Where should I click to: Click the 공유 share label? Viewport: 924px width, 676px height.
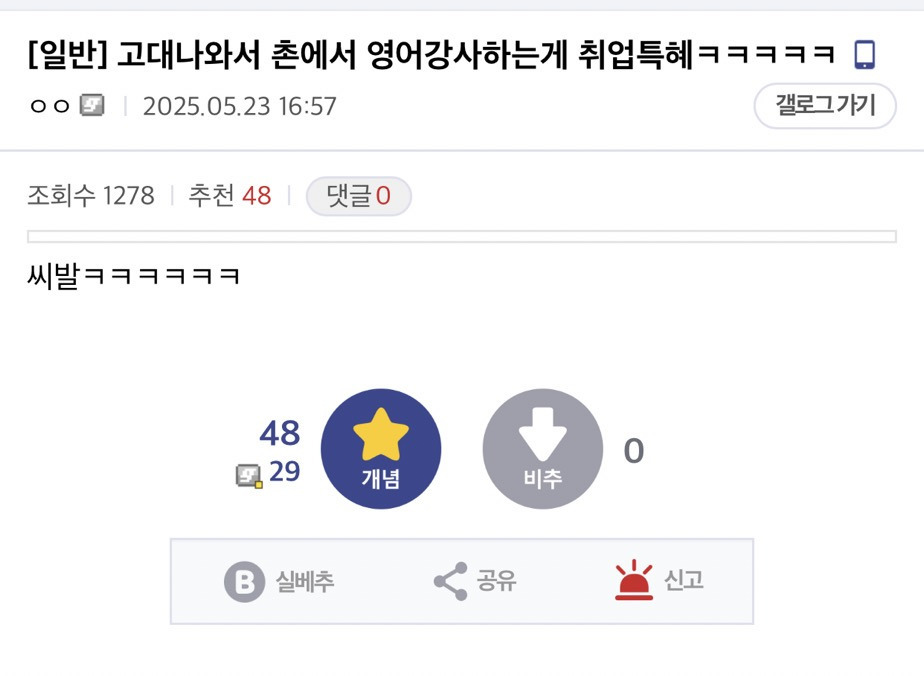496,581
